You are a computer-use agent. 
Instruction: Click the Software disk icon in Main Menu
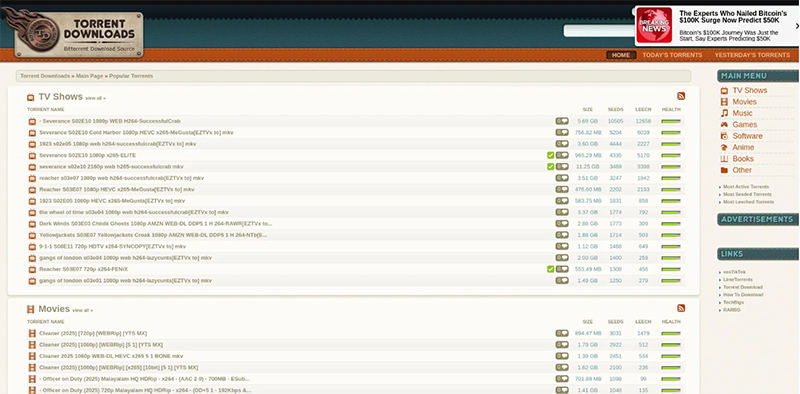pyautogui.click(x=724, y=136)
